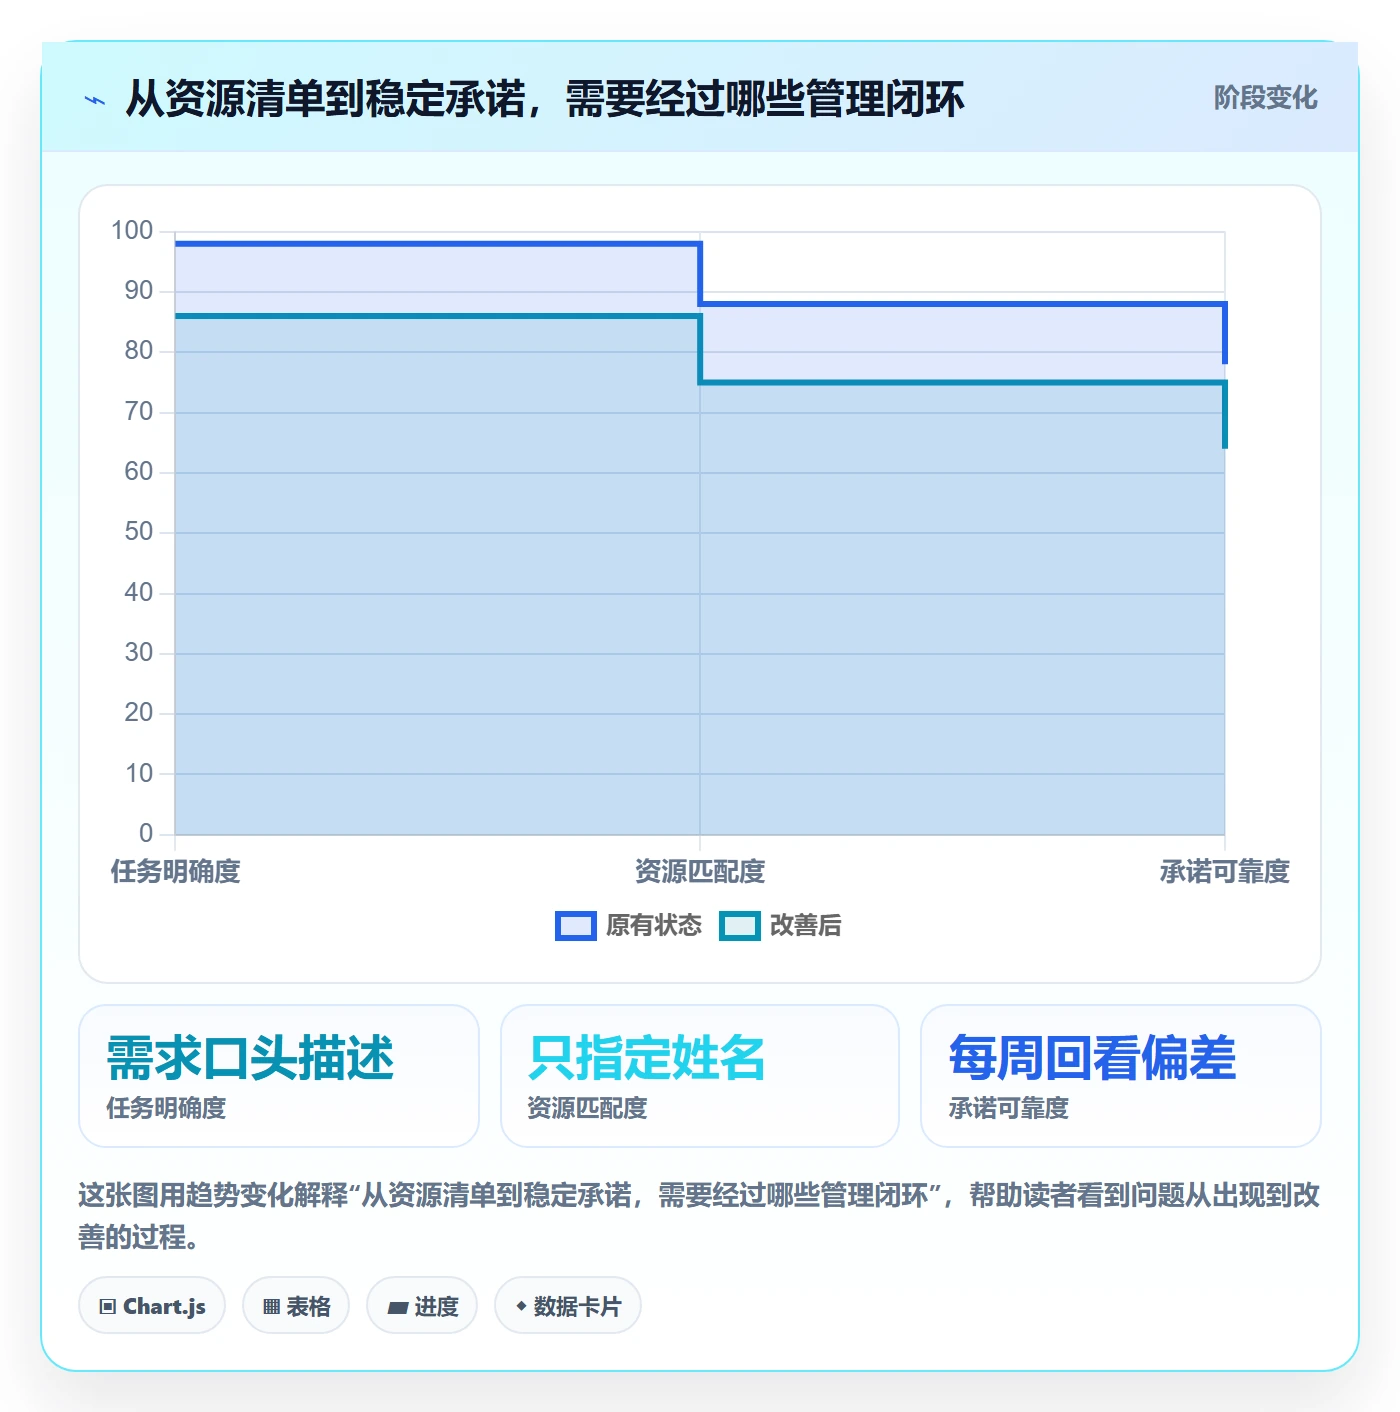Screen dimensions: 1400x1412
Task: Click the 20 y-axis value
Action: 139,713
